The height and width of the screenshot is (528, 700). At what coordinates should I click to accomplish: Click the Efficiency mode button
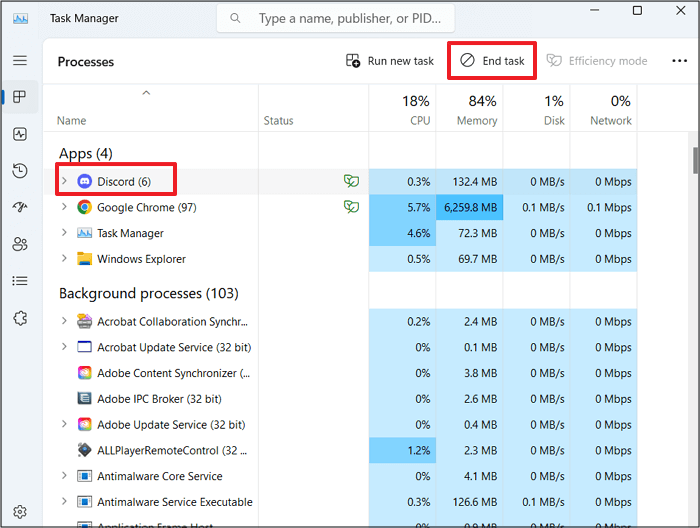(597, 61)
